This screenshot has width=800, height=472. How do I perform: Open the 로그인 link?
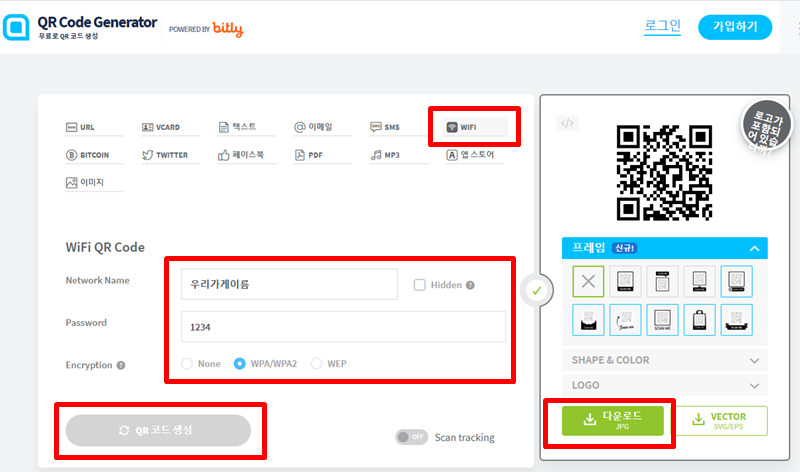662,26
